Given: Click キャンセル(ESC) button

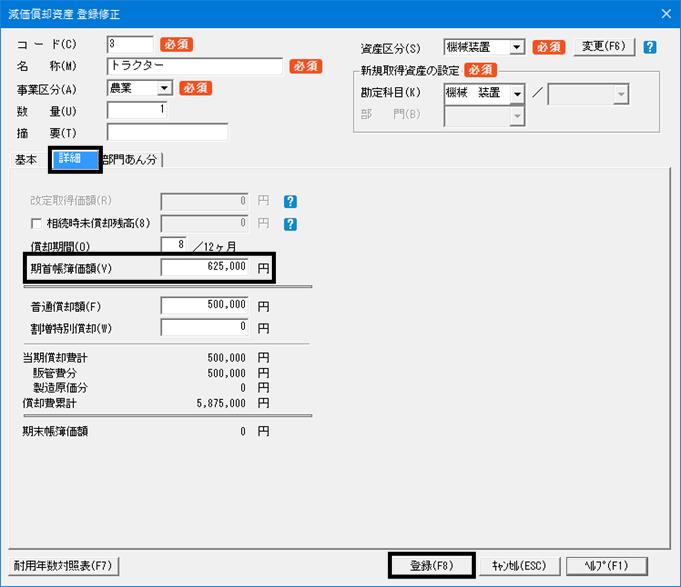Looking at the screenshot, I should (x=519, y=566).
